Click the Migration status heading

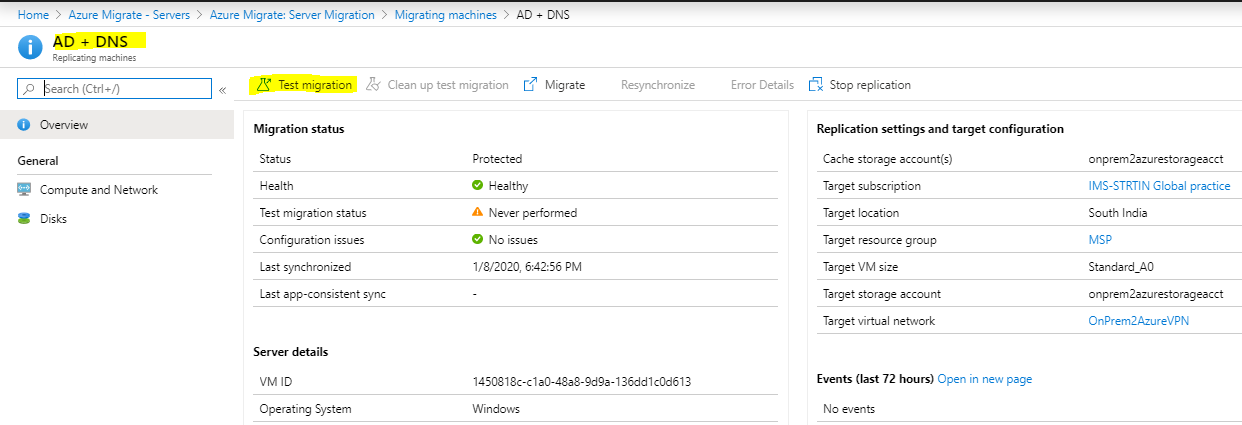[299, 129]
